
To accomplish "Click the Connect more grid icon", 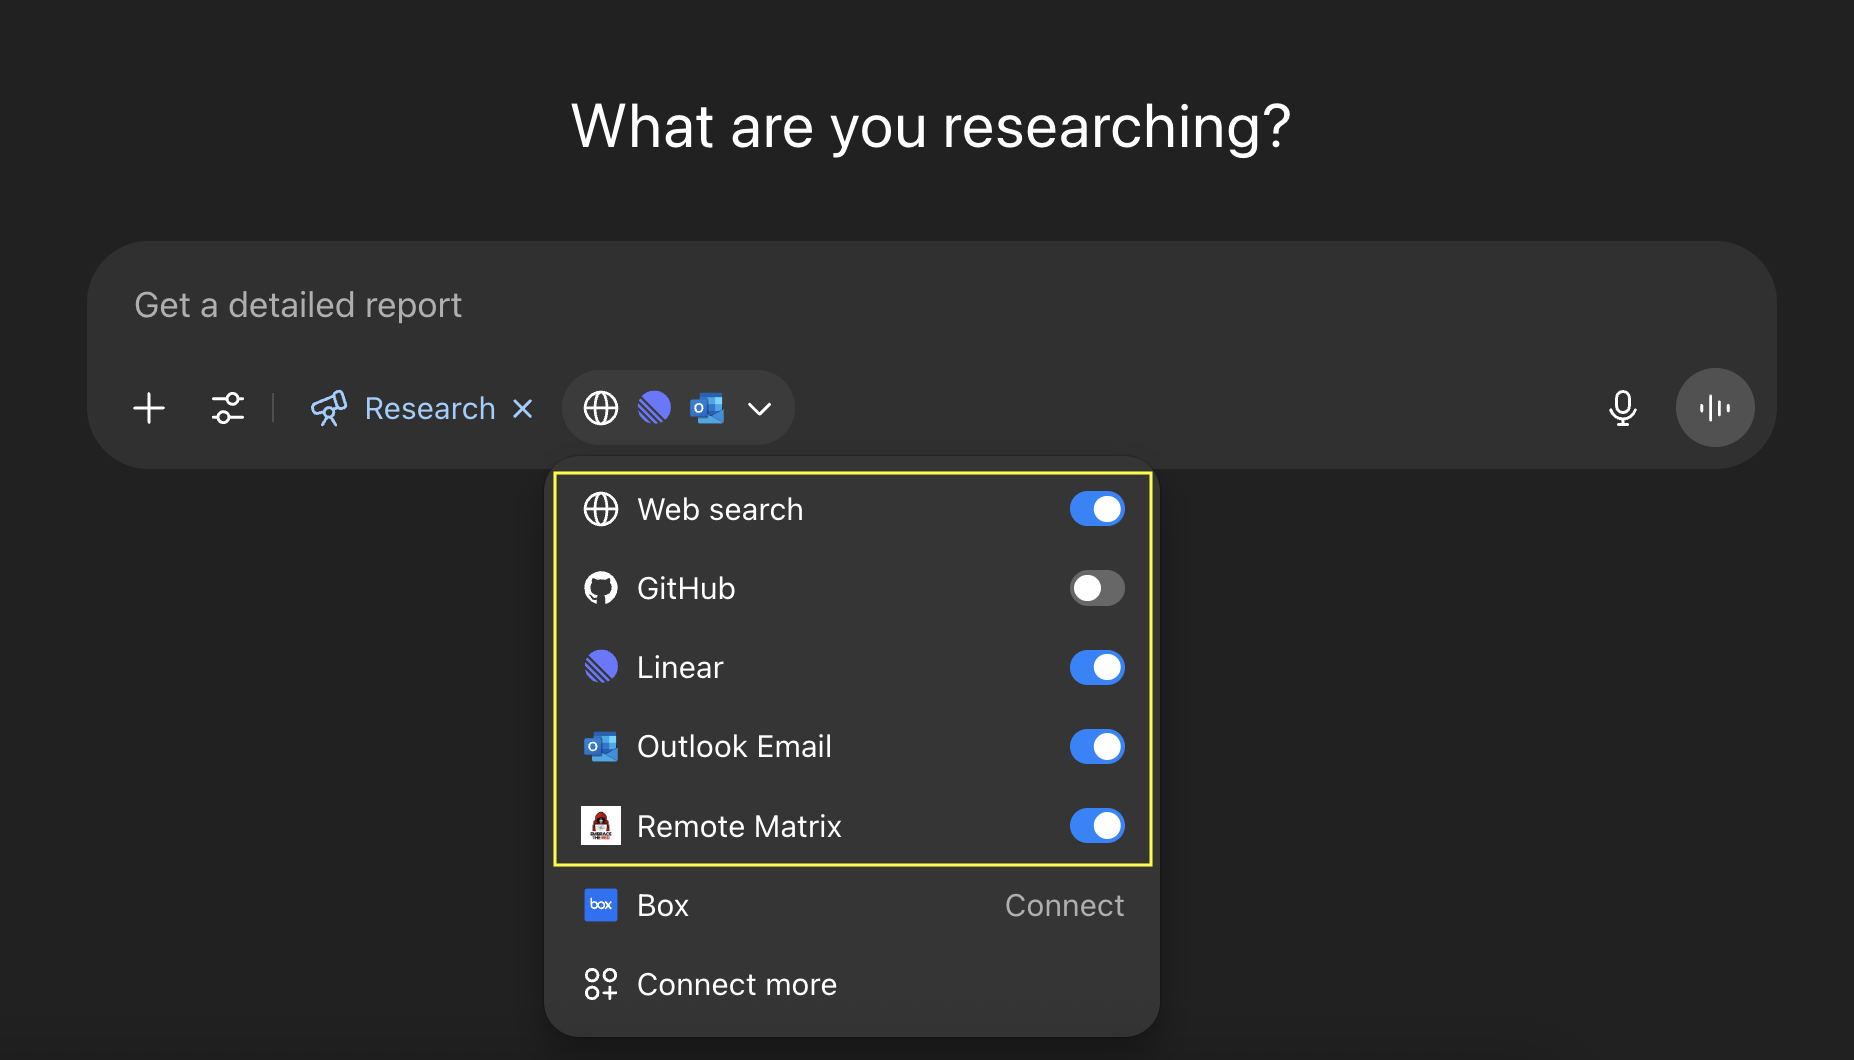I will tap(601, 984).
